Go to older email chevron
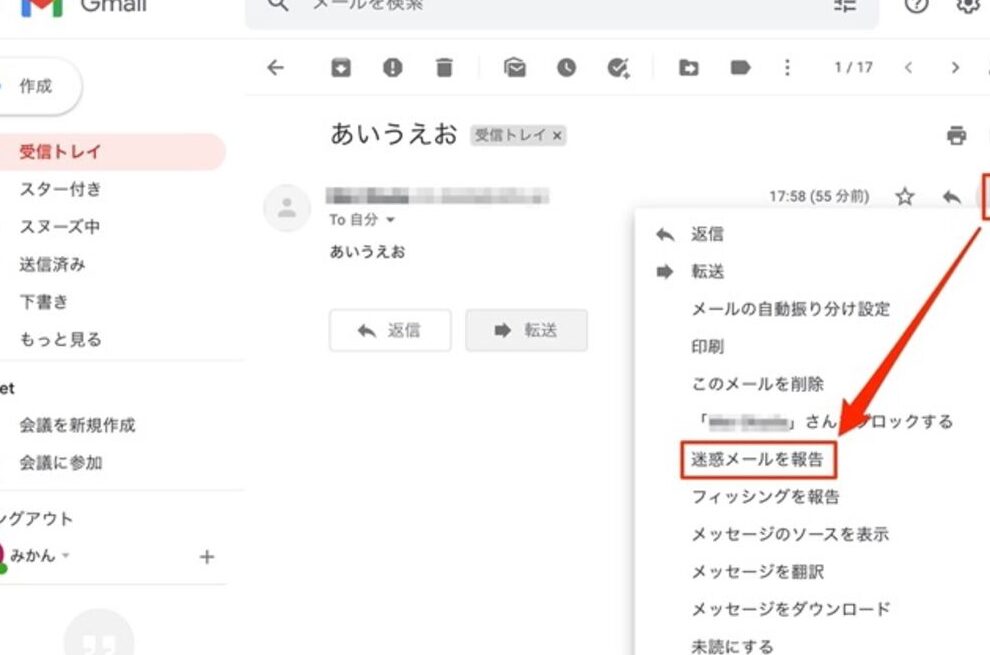This screenshot has height=655, width=990. point(955,68)
